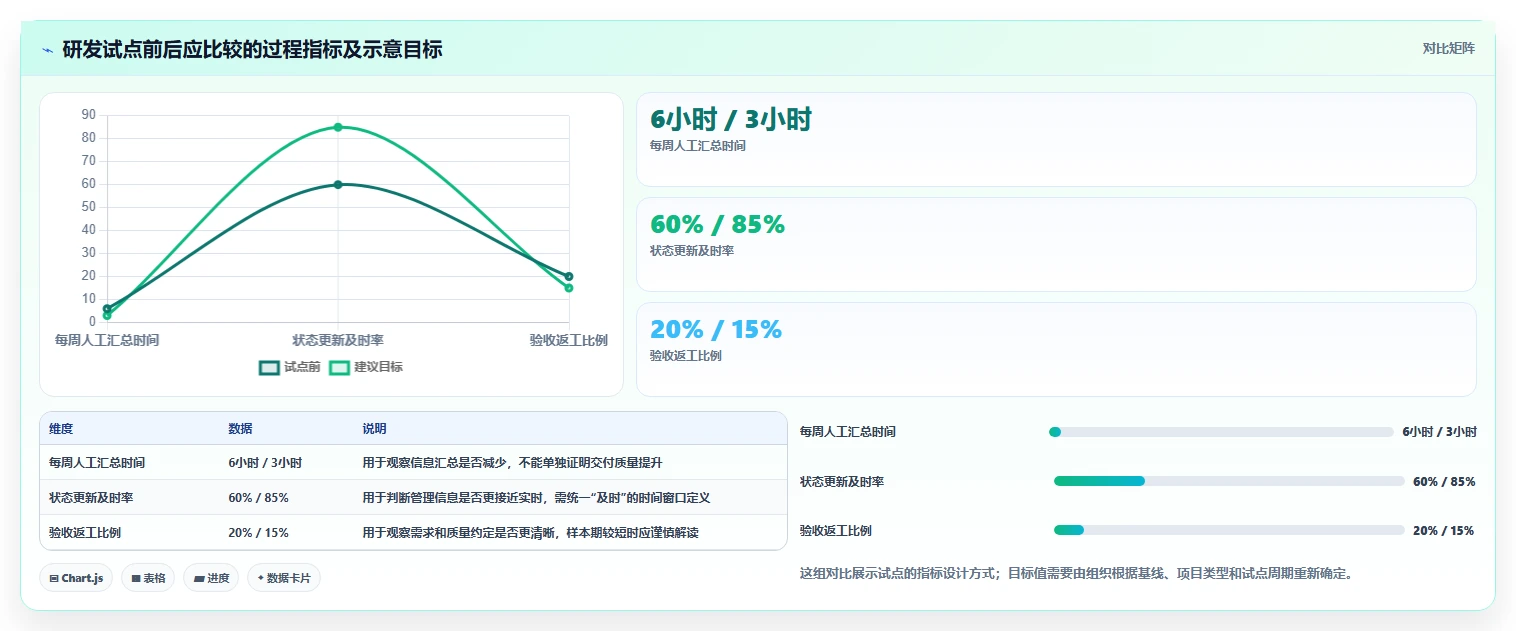The image size is (1516, 631).
Task: Click the 每周人工汇总时间 x-axis label
Action: click(x=107, y=340)
